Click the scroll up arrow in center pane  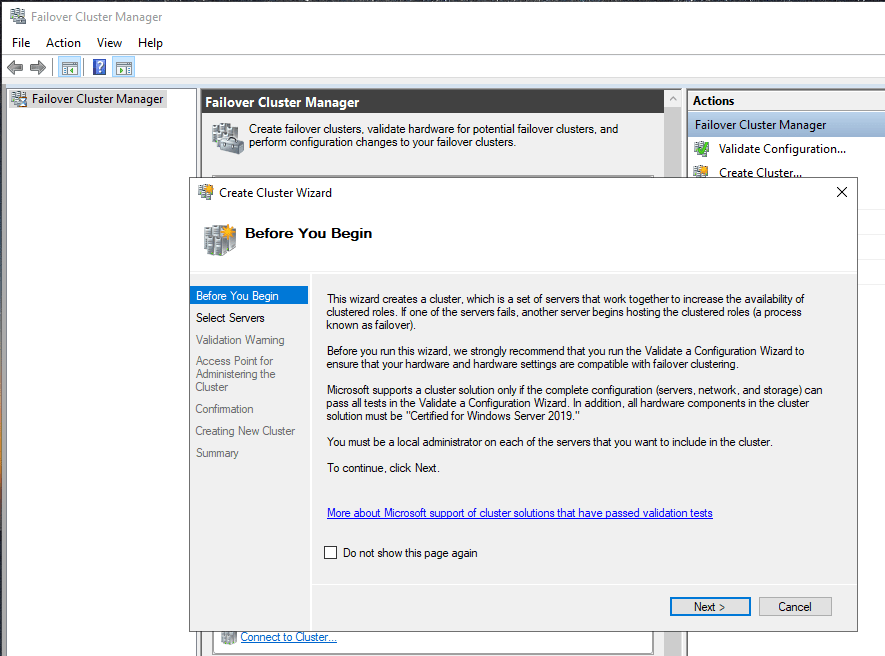(x=674, y=100)
